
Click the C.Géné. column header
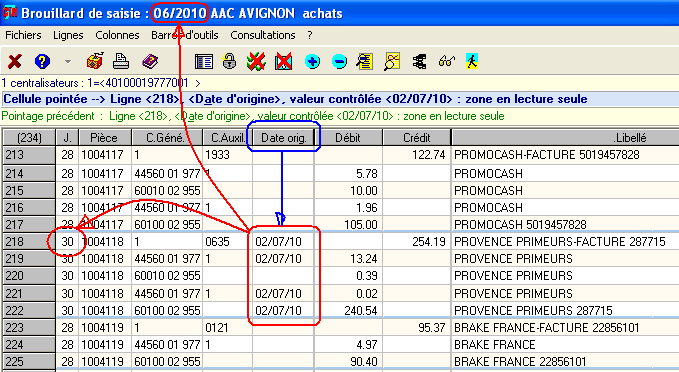166,138
